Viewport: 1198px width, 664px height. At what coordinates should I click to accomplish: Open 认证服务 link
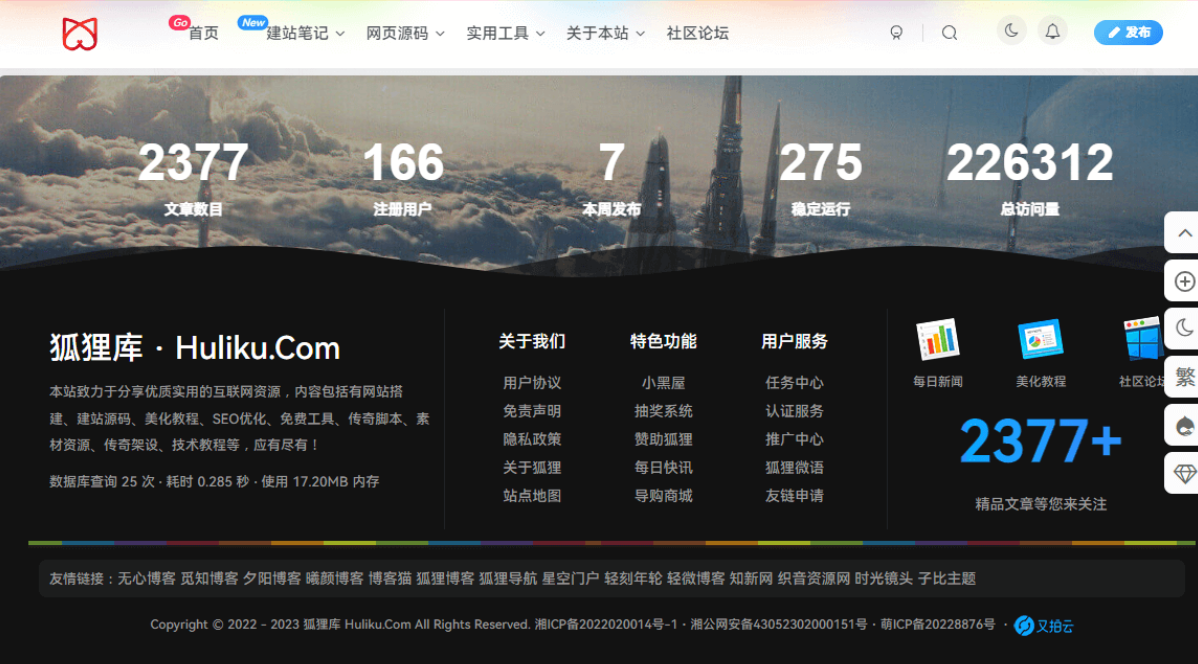coord(795,411)
